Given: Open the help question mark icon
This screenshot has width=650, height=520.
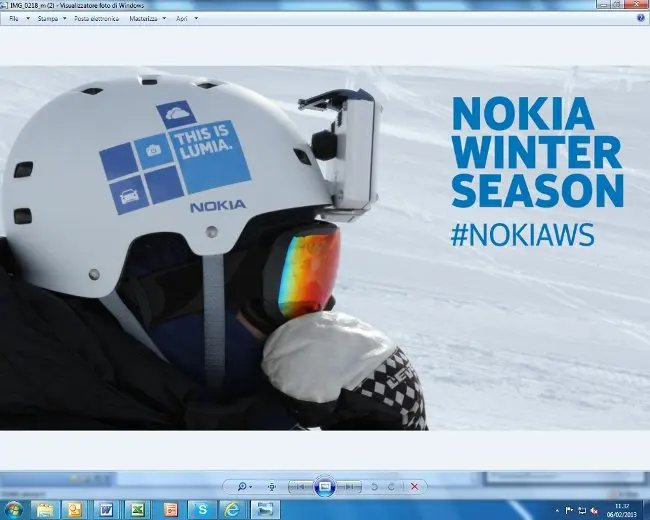Looking at the screenshot, I should tap(641, 18).
